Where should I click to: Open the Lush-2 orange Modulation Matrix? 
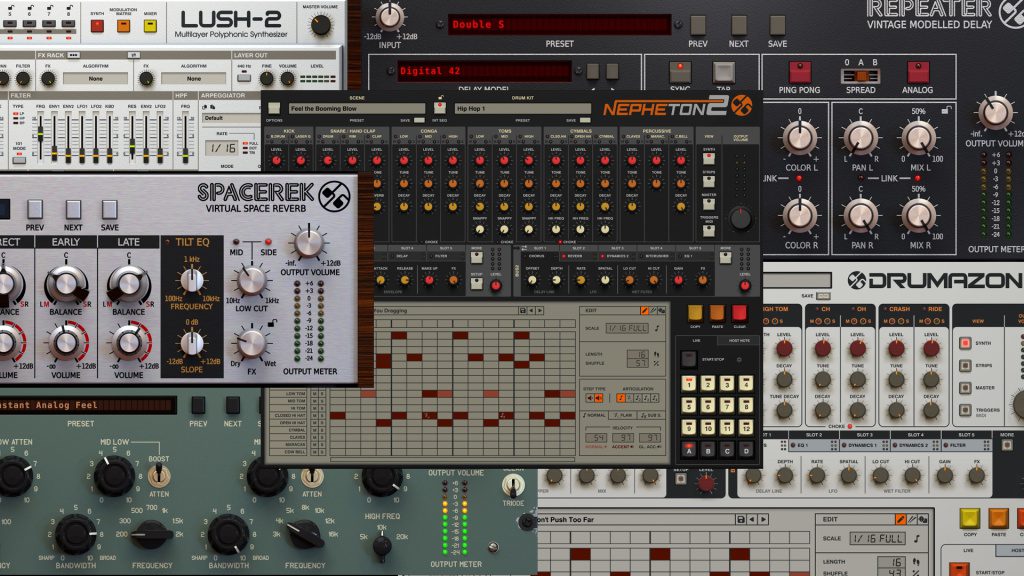click(123, 25)
